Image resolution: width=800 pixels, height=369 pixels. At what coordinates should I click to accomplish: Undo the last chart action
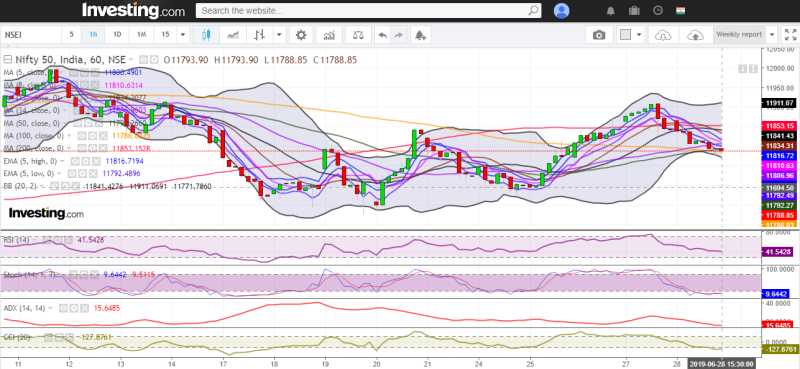point(383,35)
